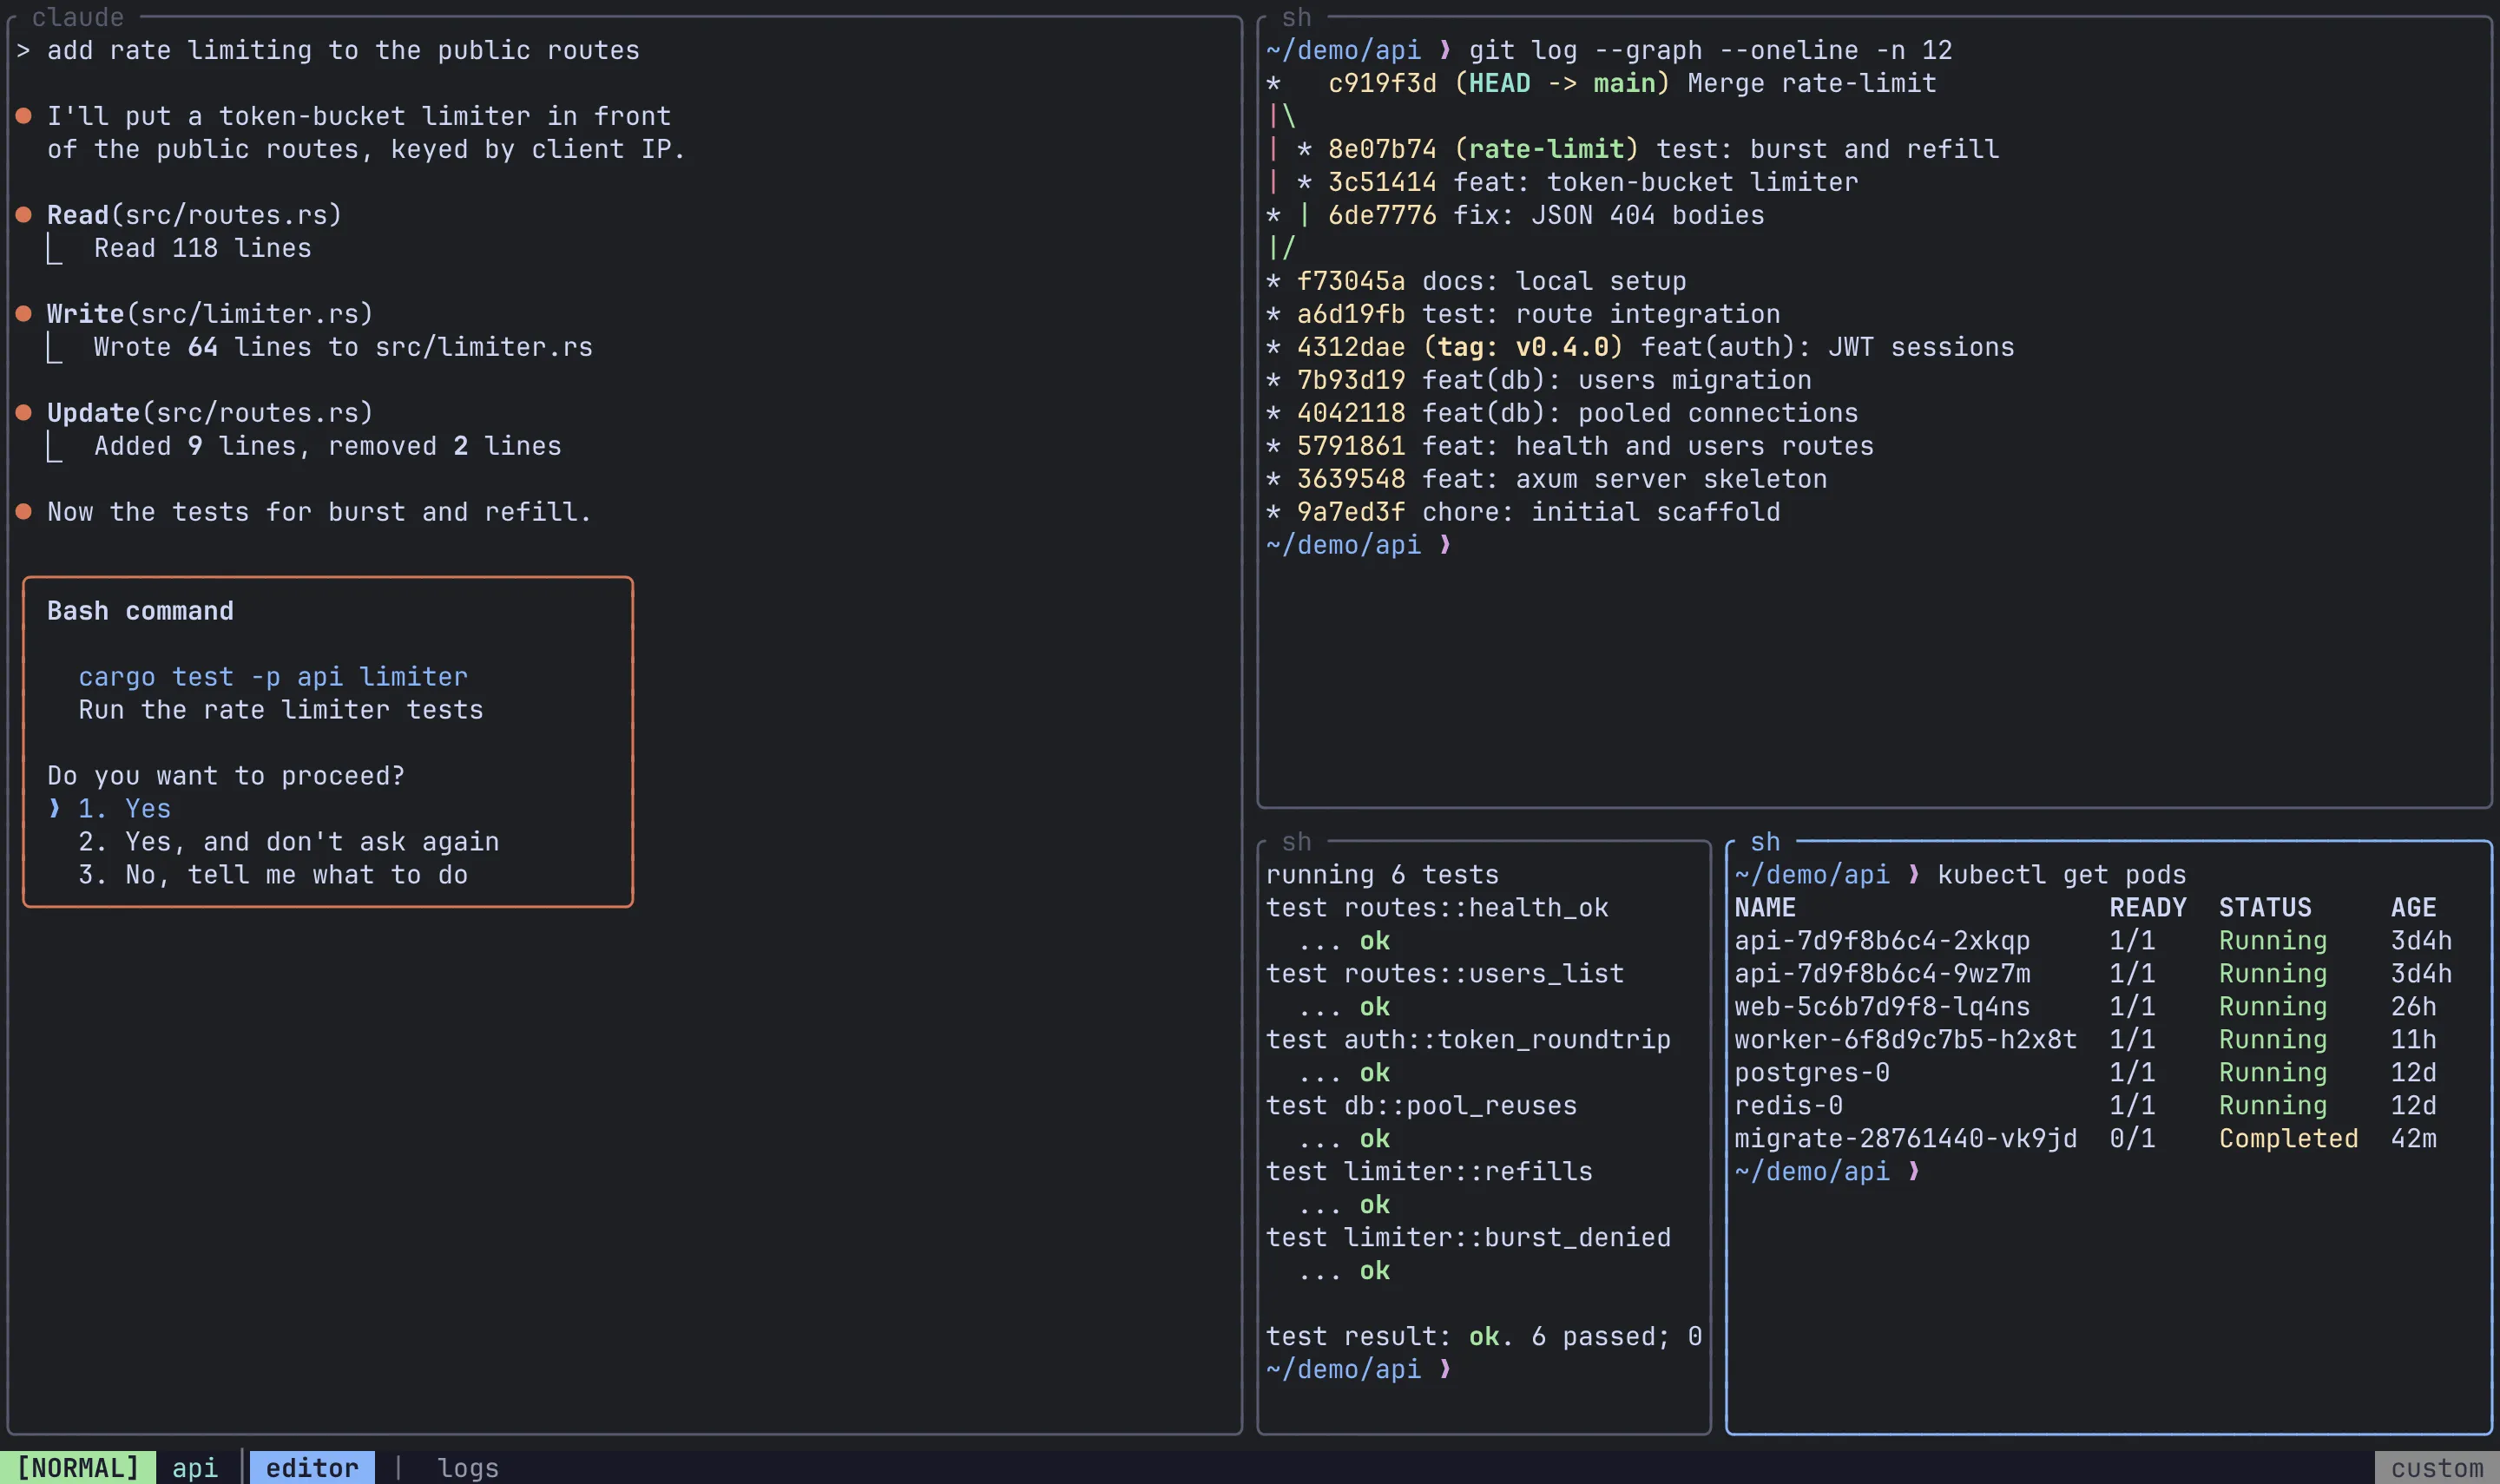Click pod api-7d9f8b6c4-9wz7m name

point(1882,973)
